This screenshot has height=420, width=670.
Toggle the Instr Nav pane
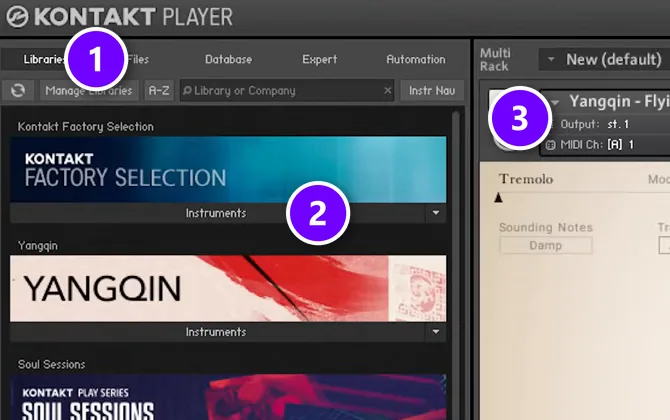(432, 91)
